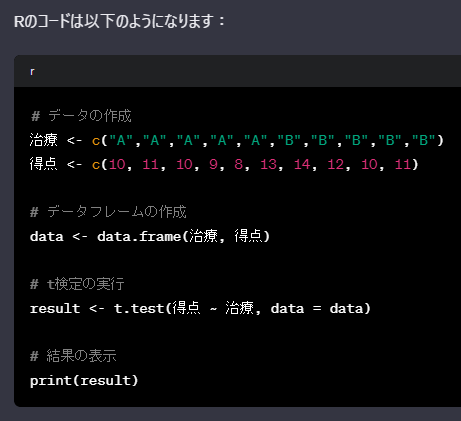This screenshot has height=421, width=461.
Task: Click the last "B" string literal
Action: coord(424,140)
